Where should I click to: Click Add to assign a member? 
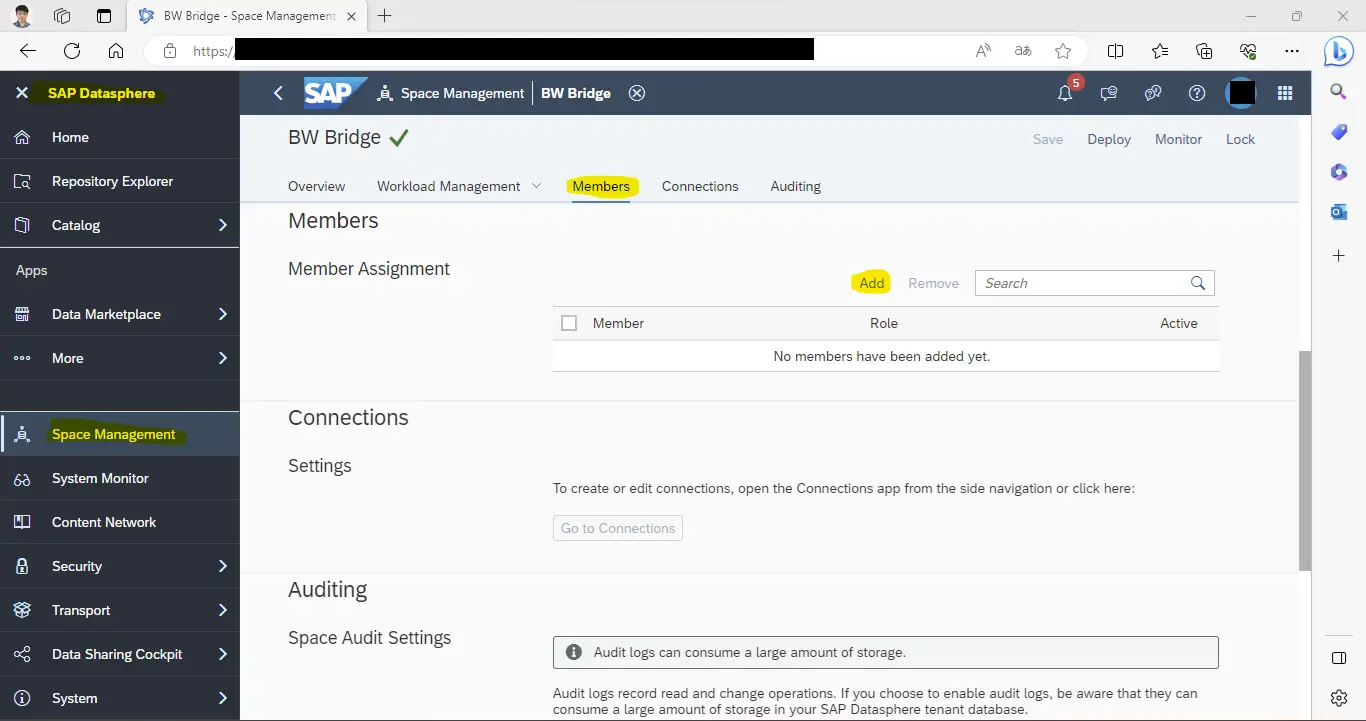[872, 283]
